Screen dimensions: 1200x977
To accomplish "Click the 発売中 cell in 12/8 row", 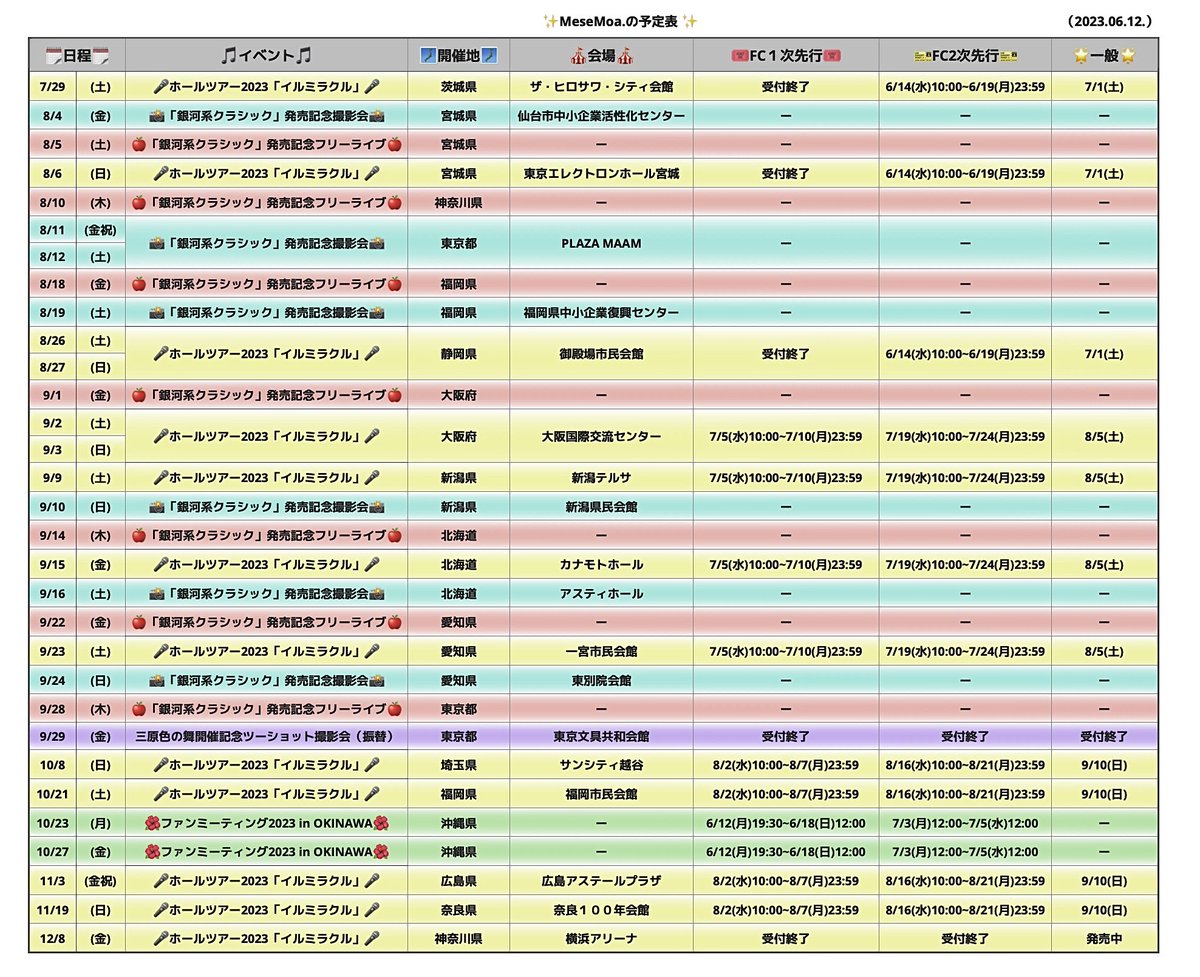I will pos(1104,938).
